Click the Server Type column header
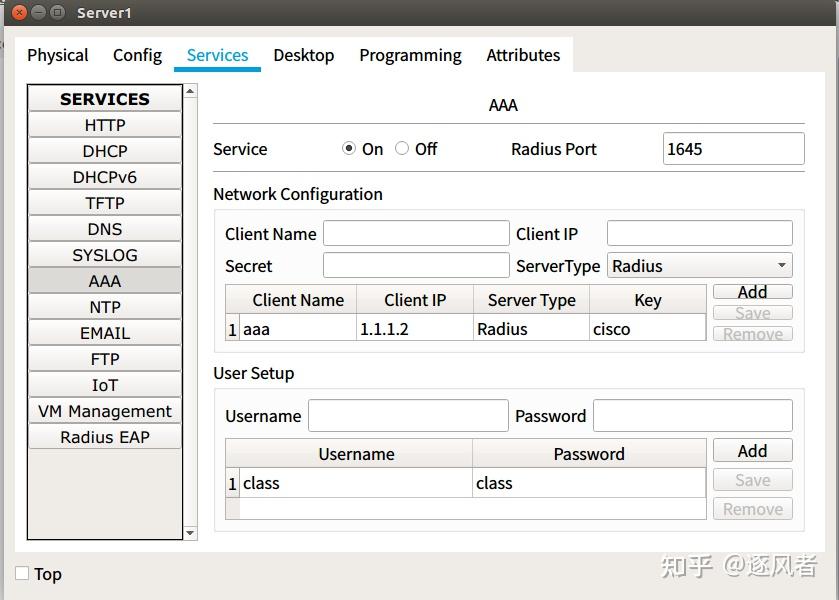839x600 pixels. pos(531,300)
